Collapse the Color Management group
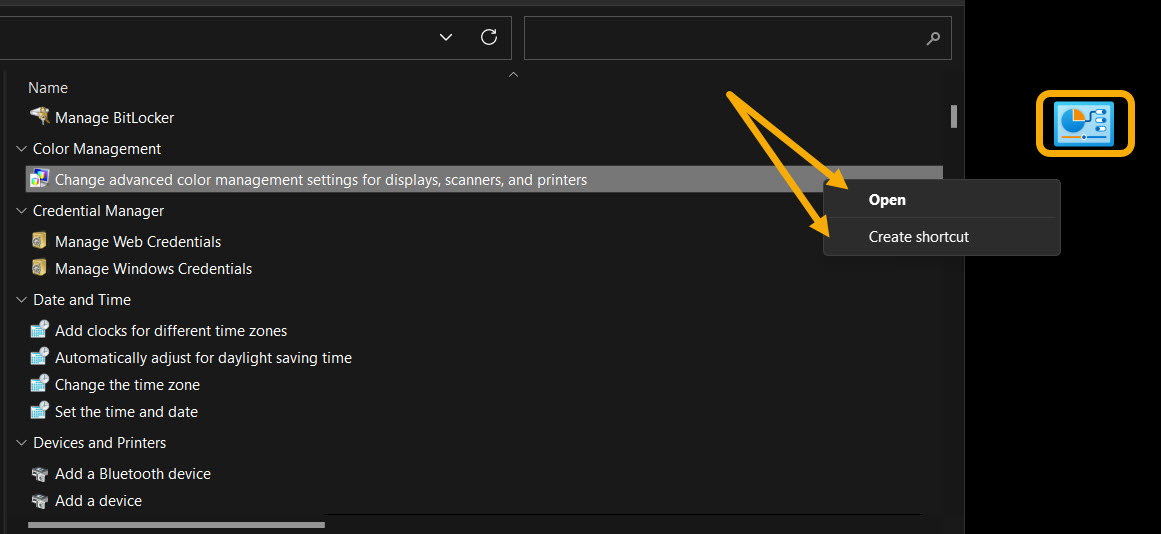Viewport: 1161px width, 534px height. 20,149
